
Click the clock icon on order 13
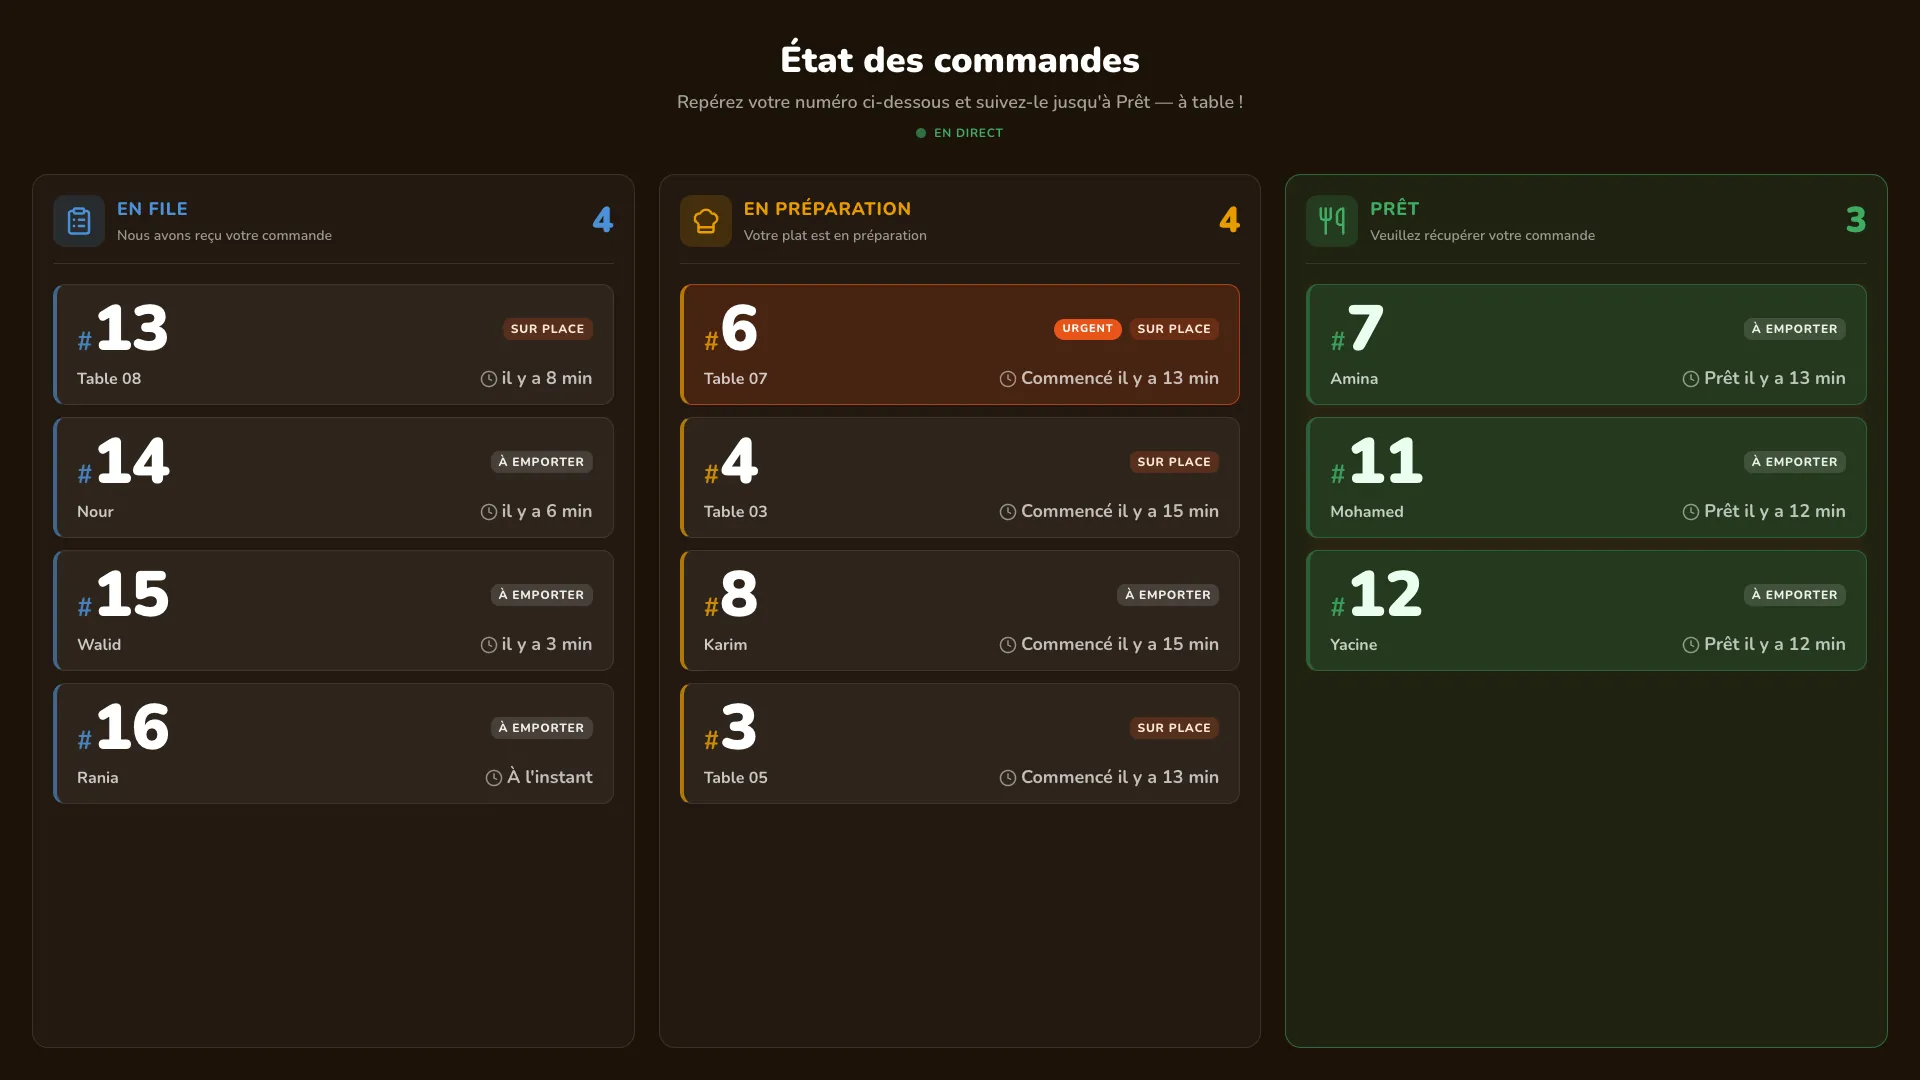[x=489, y=379]
